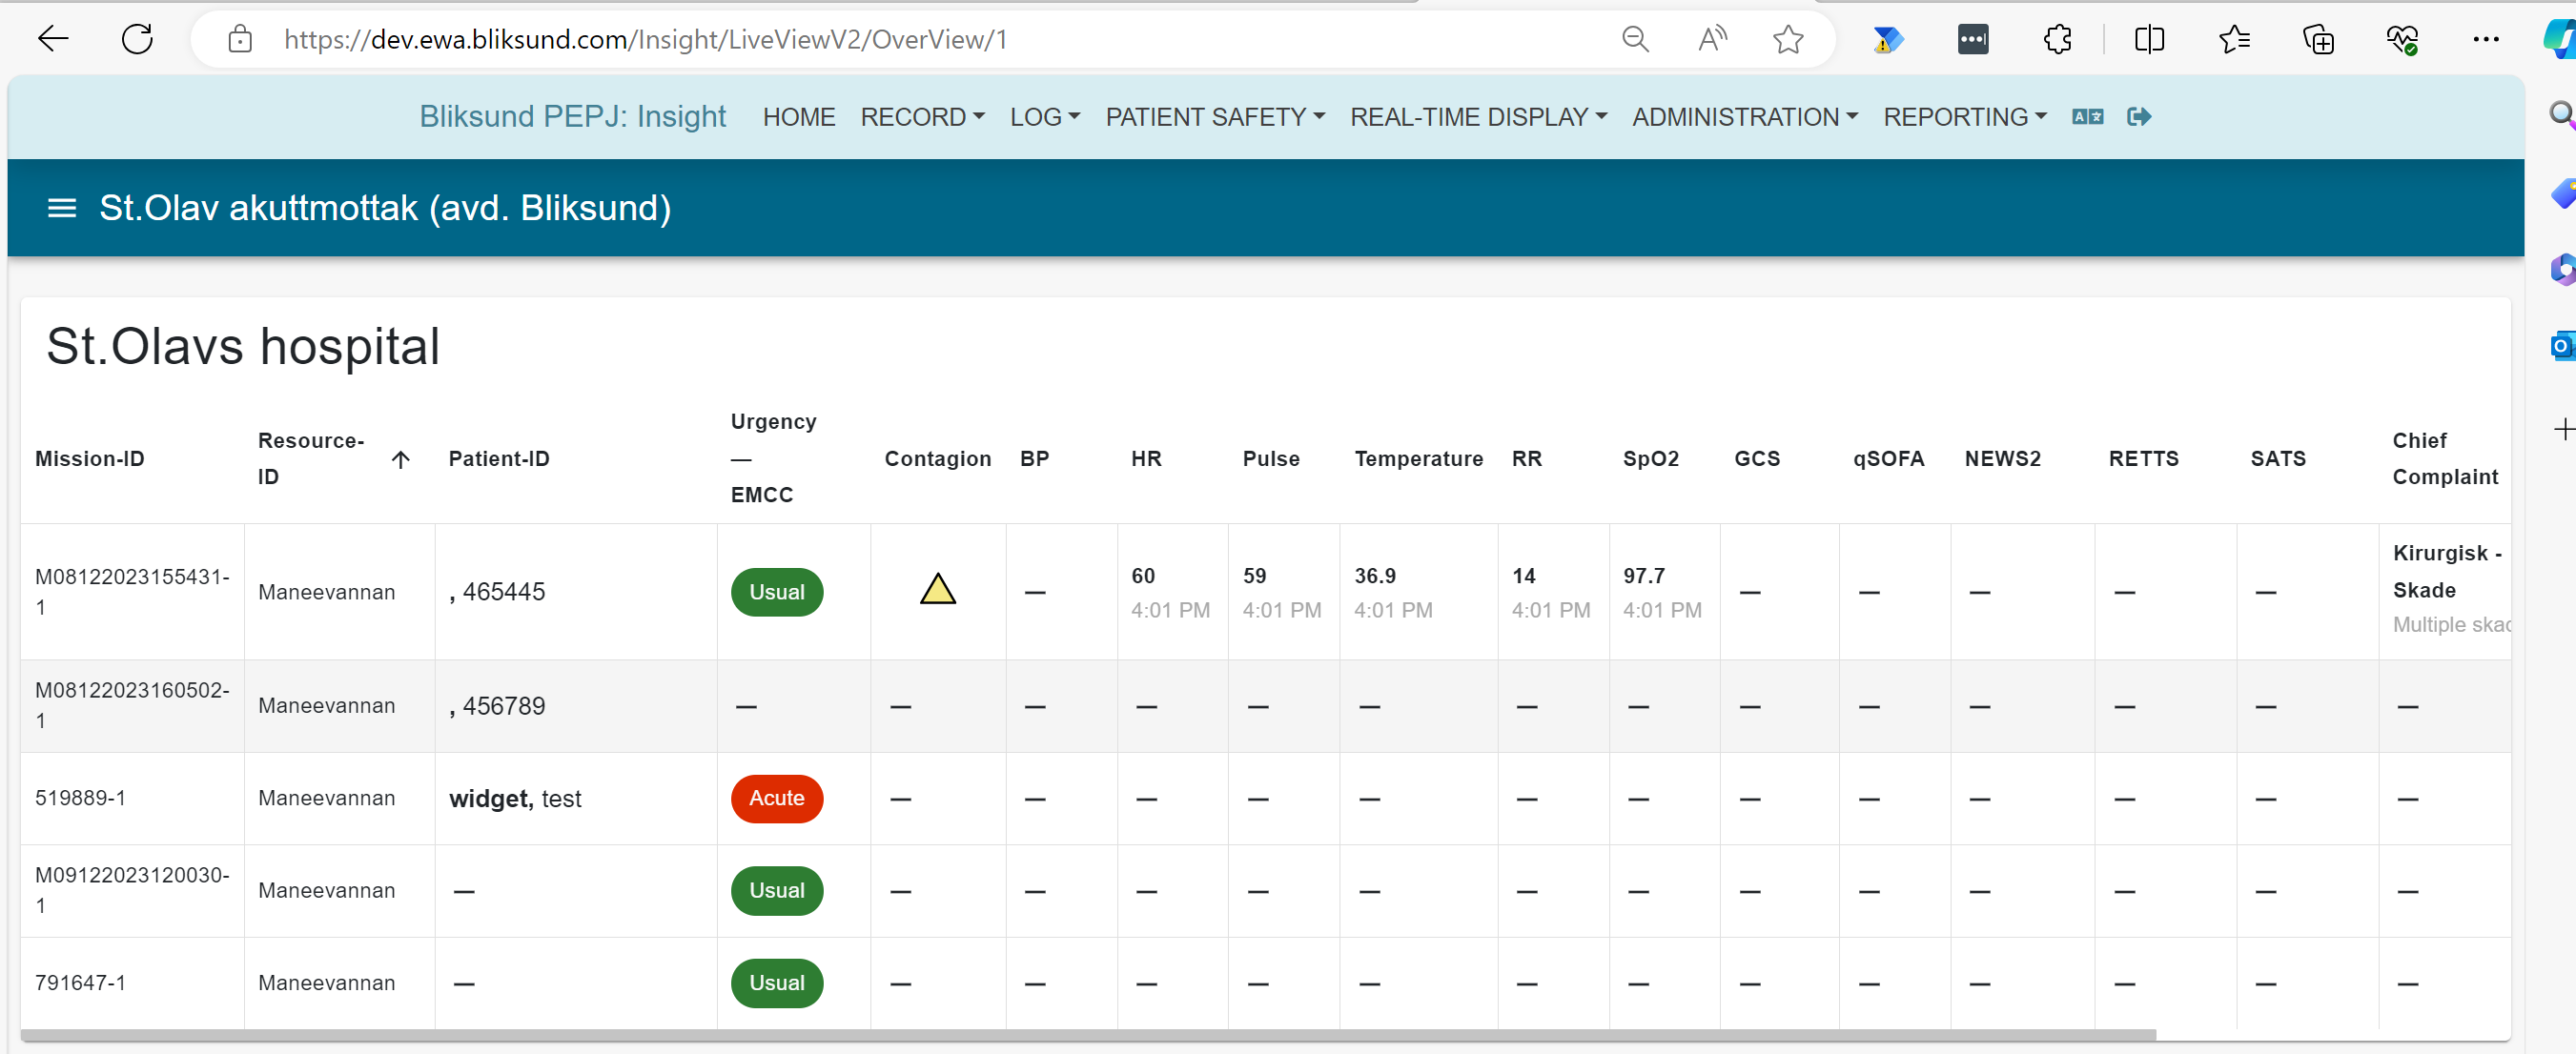The height and width of the screenshot is (1054, 2576).
Task: Go back to the previous browser page
Action: pos(53,39)
